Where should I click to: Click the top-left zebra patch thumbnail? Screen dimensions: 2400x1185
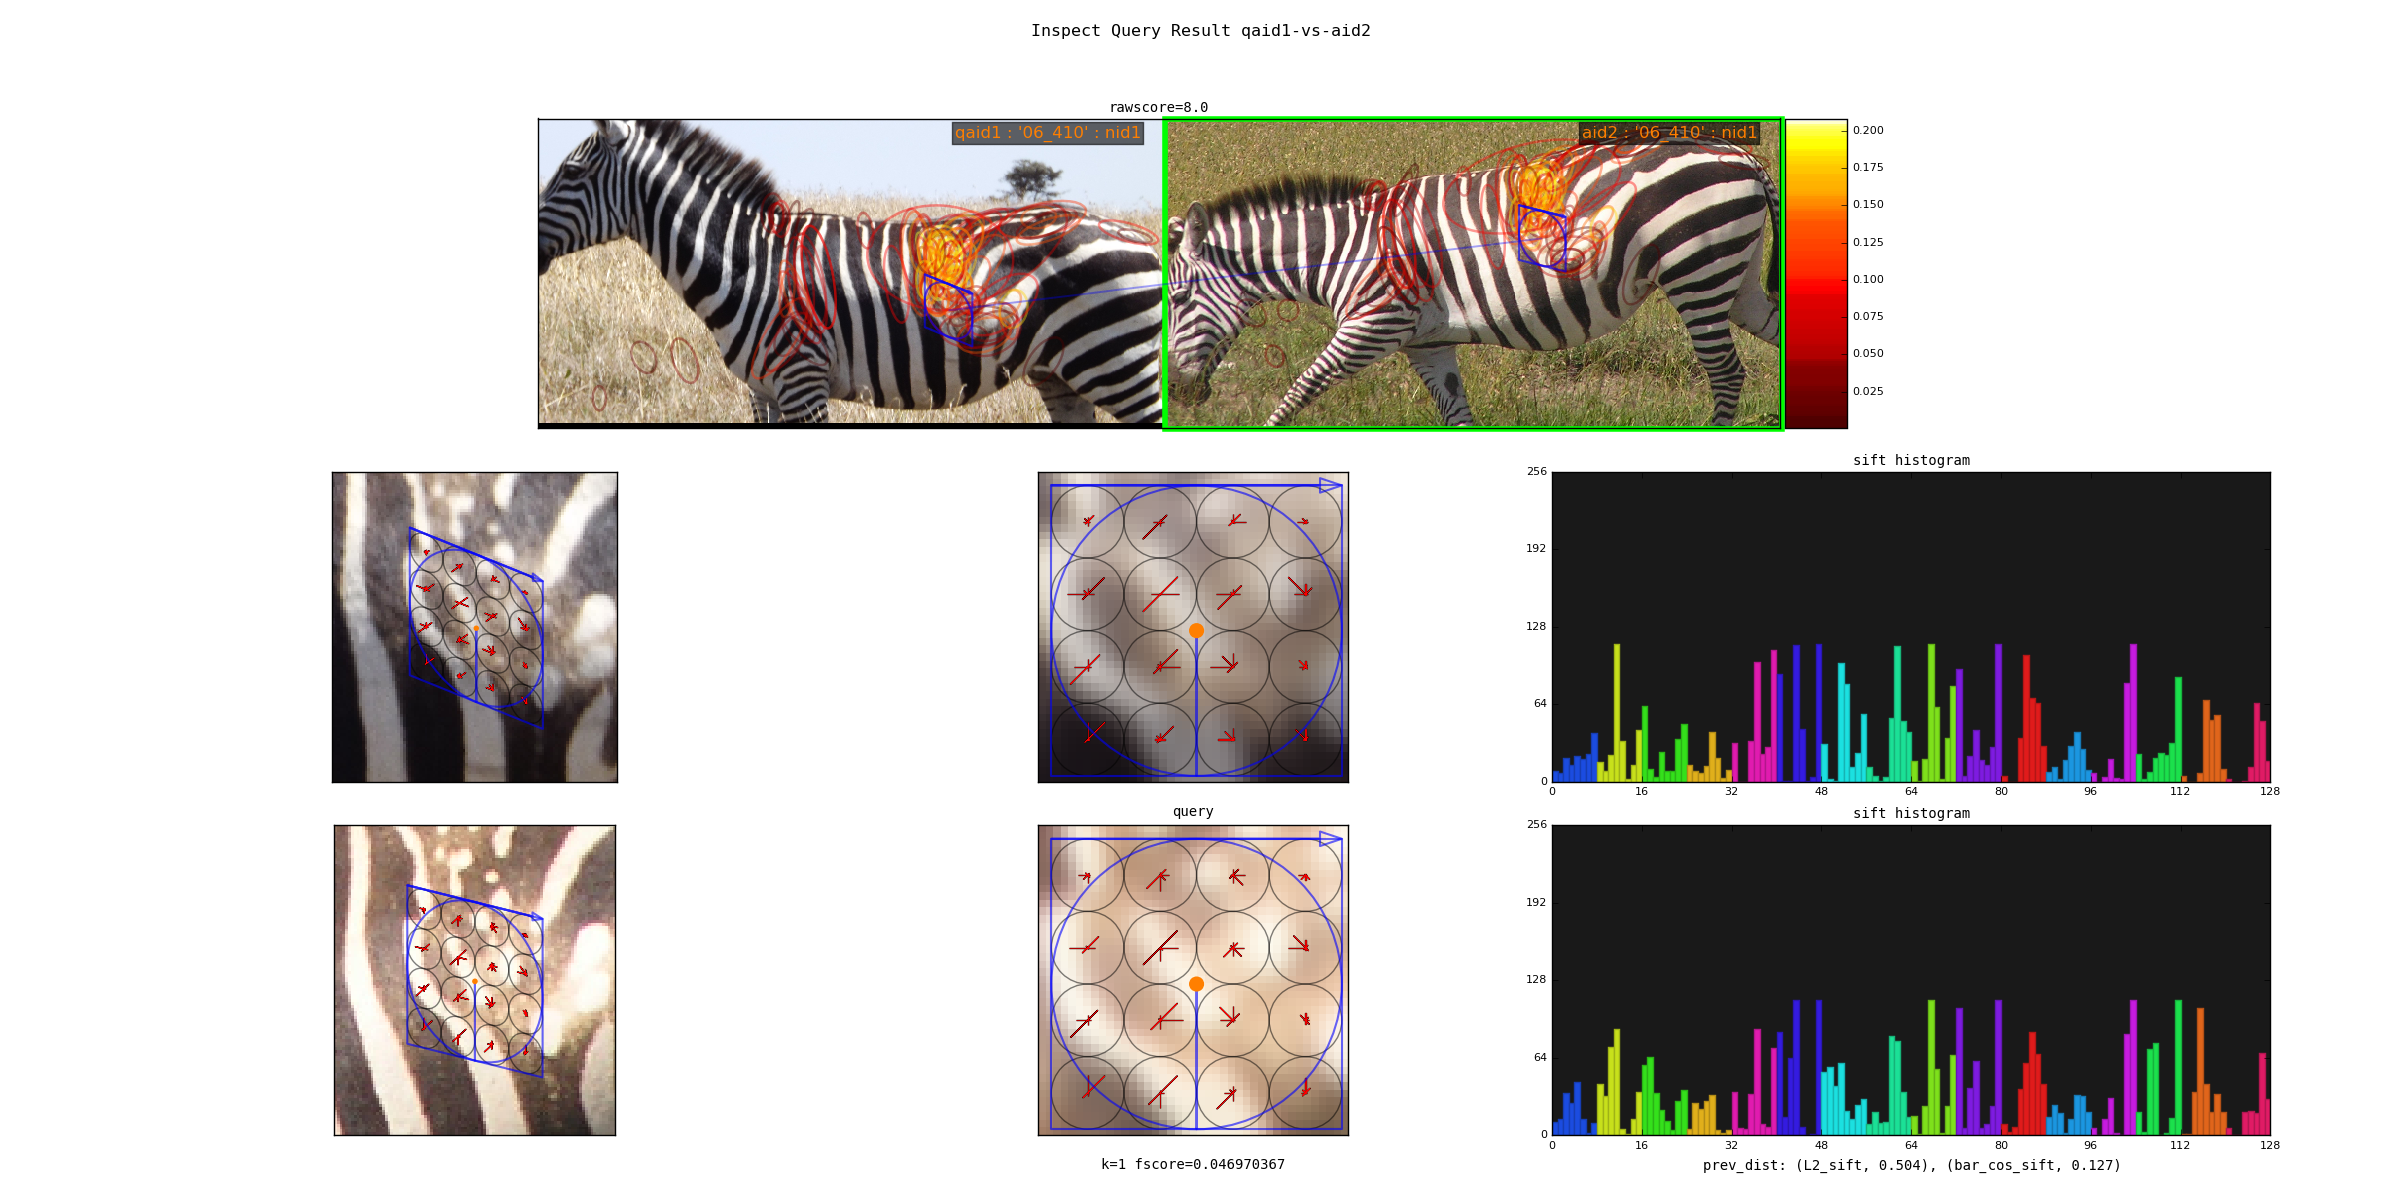tap(474, 627)
